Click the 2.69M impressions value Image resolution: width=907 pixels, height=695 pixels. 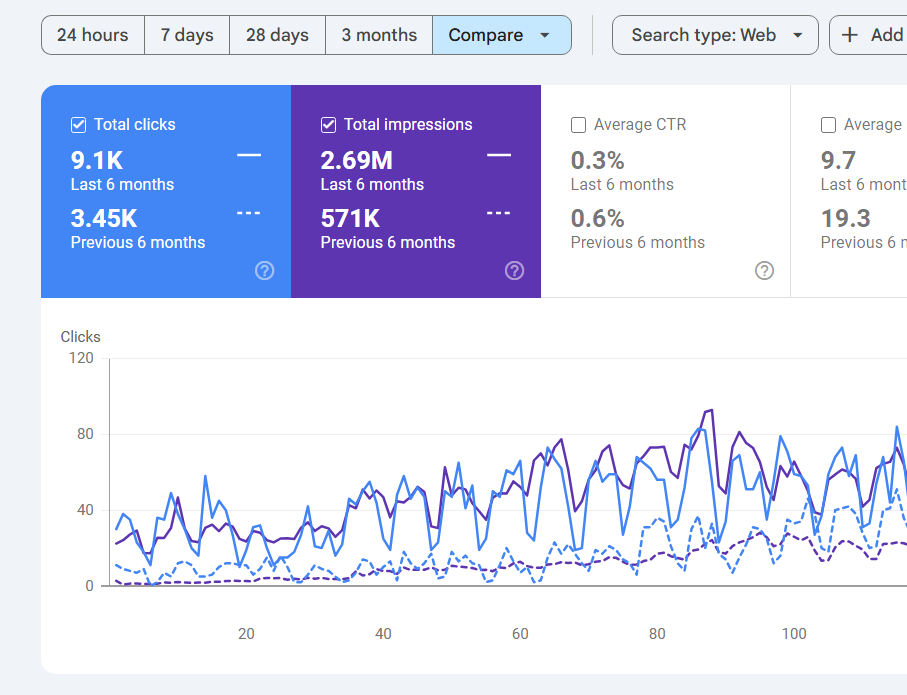357,160
